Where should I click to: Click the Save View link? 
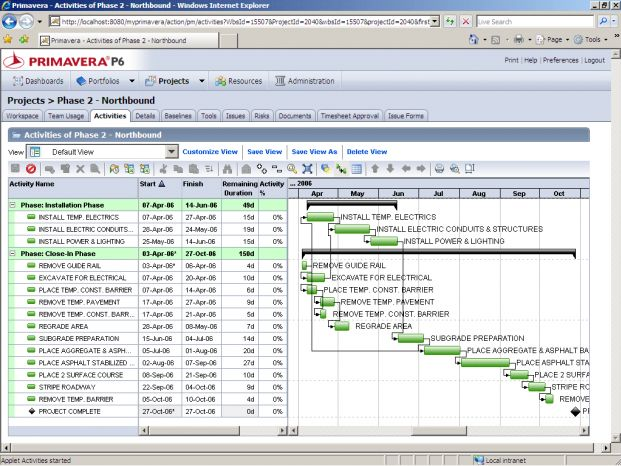pos(265,152)
